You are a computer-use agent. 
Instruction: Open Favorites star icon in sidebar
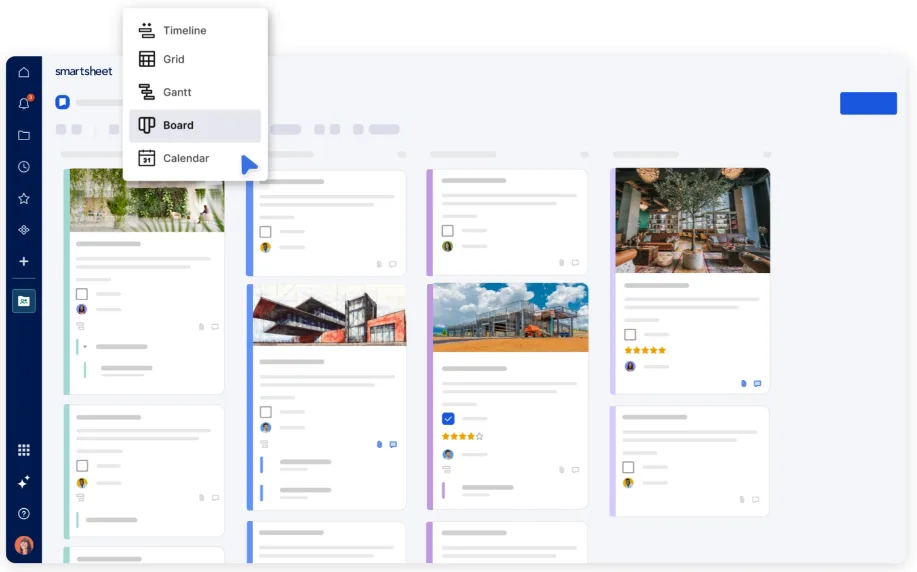coord(23,198)
